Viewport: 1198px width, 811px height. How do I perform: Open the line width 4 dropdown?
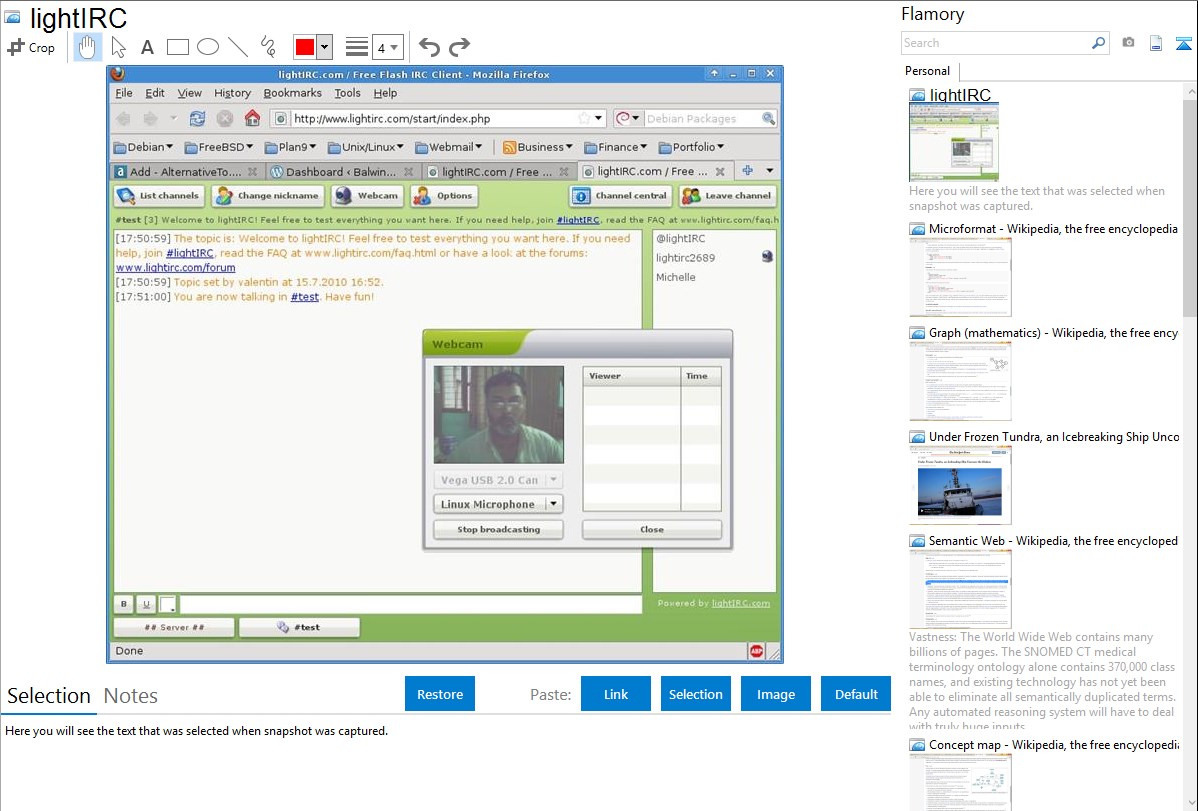pos(388,47)
